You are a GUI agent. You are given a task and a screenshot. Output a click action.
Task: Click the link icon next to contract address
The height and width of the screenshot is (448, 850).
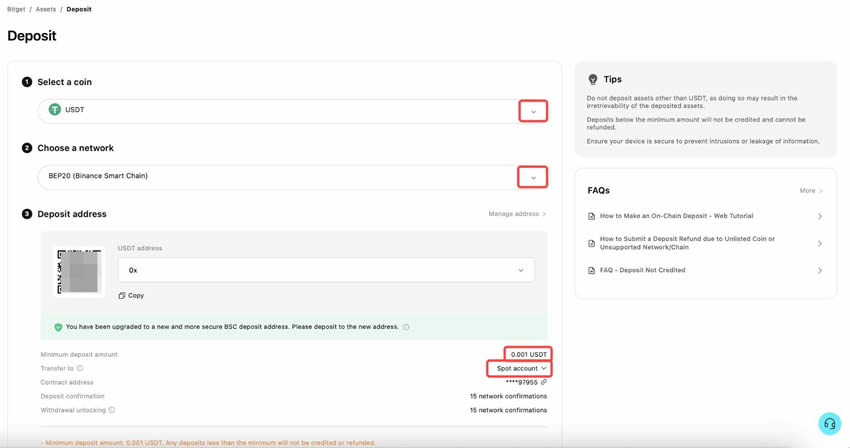tap(544, 382)
